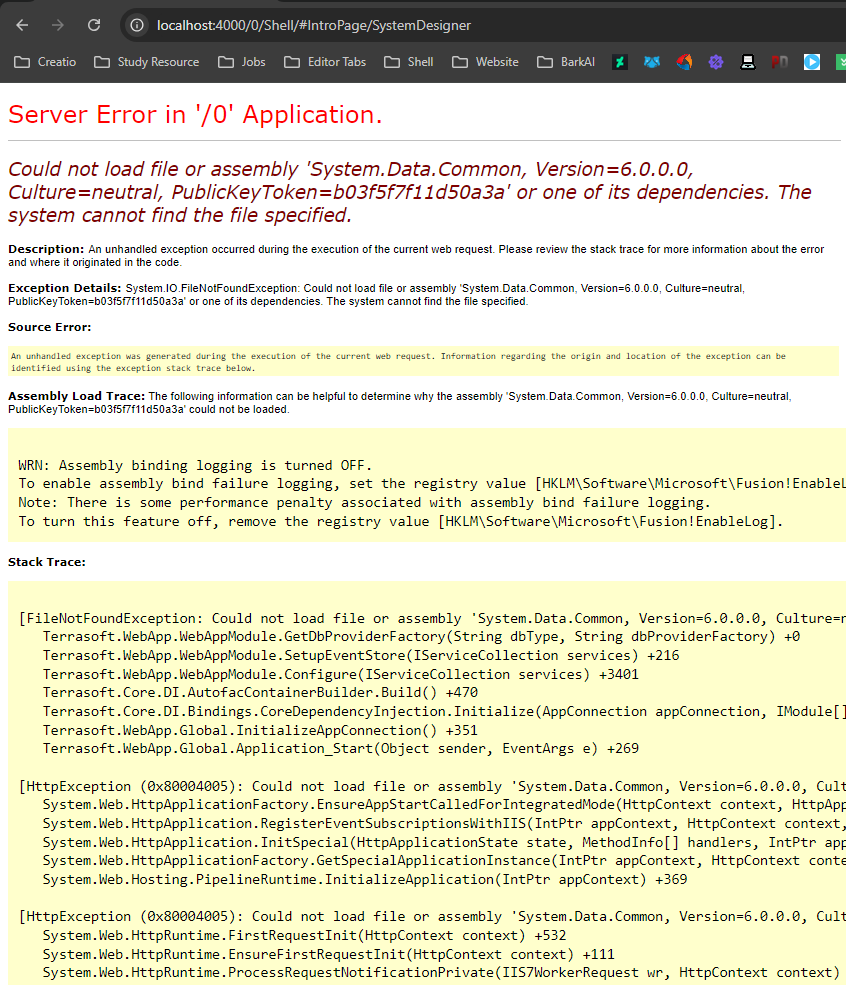Image resolution: width=846 pixels, height=985 pixels.
Task: Open the blue play button bookmark icon
Action: (811, 62)
